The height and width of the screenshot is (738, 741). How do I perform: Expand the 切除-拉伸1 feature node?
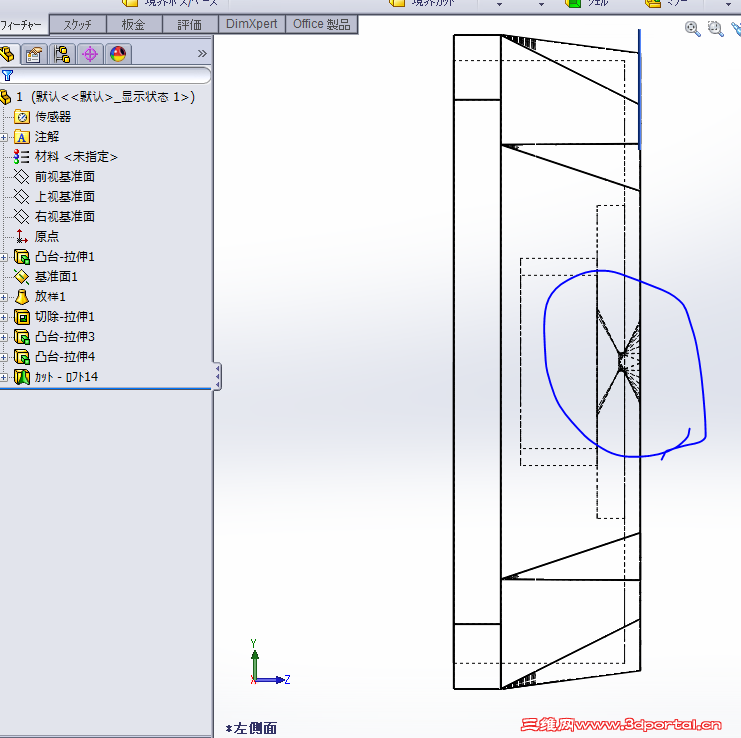4,318
